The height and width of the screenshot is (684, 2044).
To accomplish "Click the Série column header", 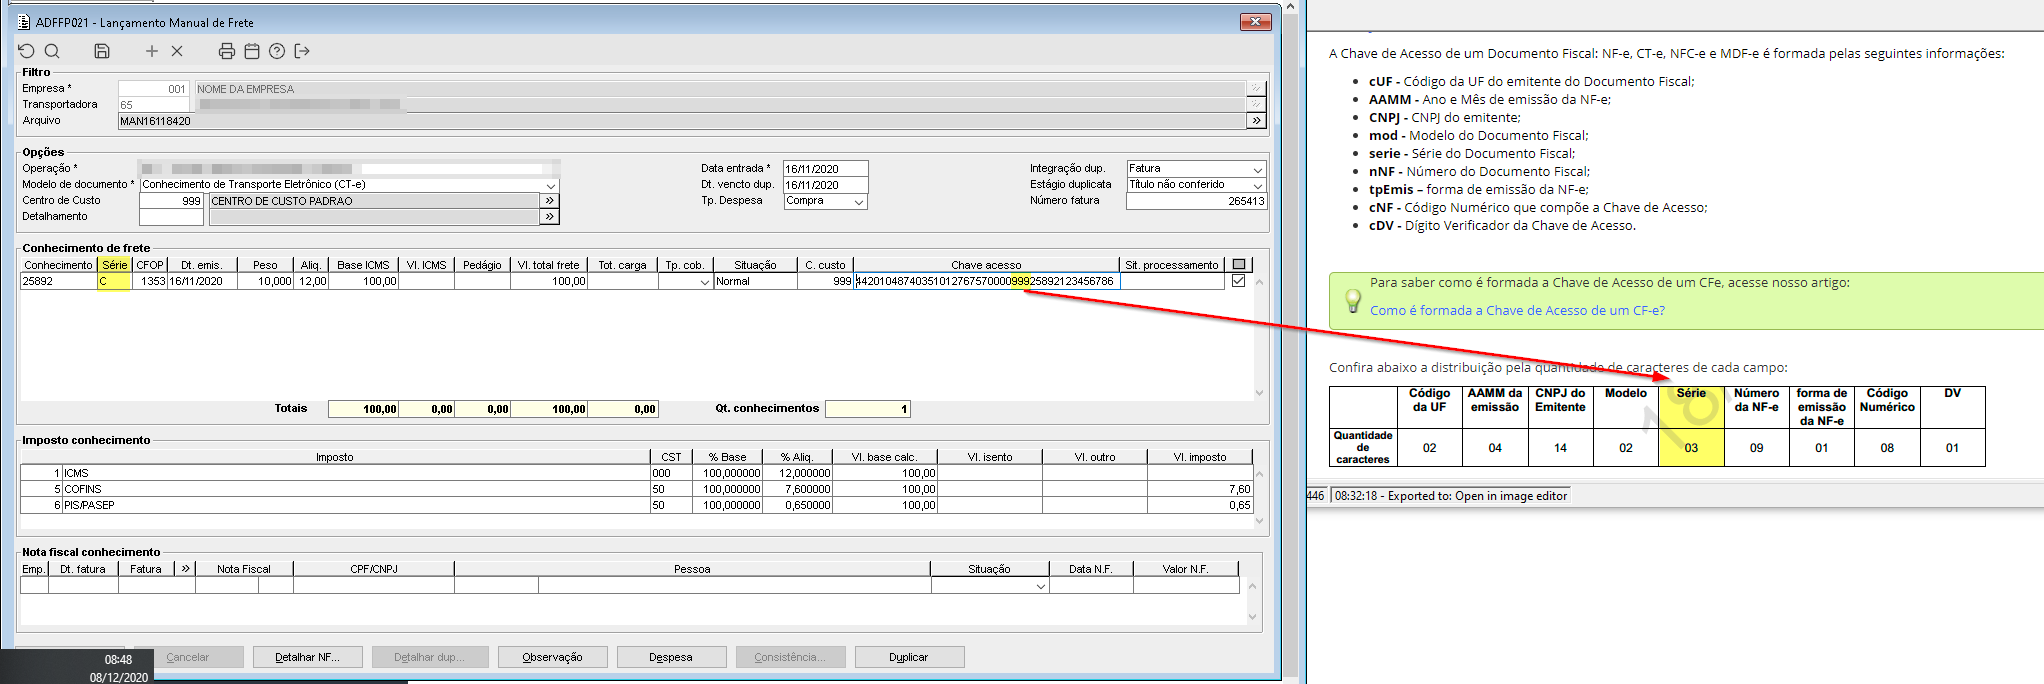I will click(114, 265).
